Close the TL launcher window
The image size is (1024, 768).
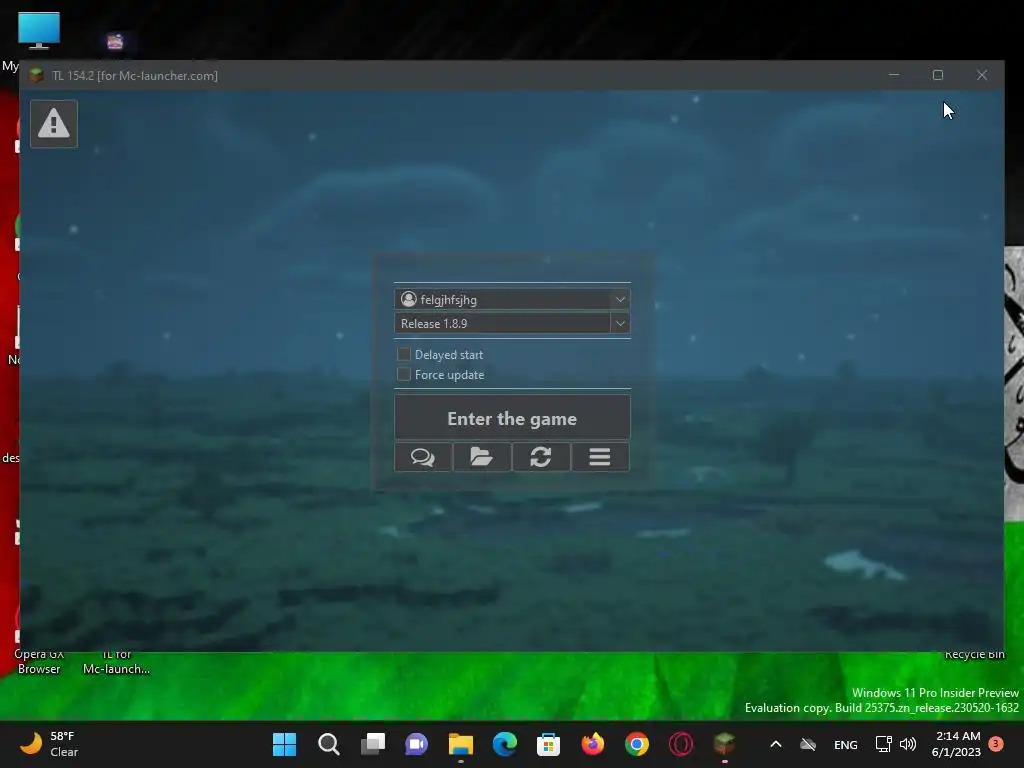982,75
